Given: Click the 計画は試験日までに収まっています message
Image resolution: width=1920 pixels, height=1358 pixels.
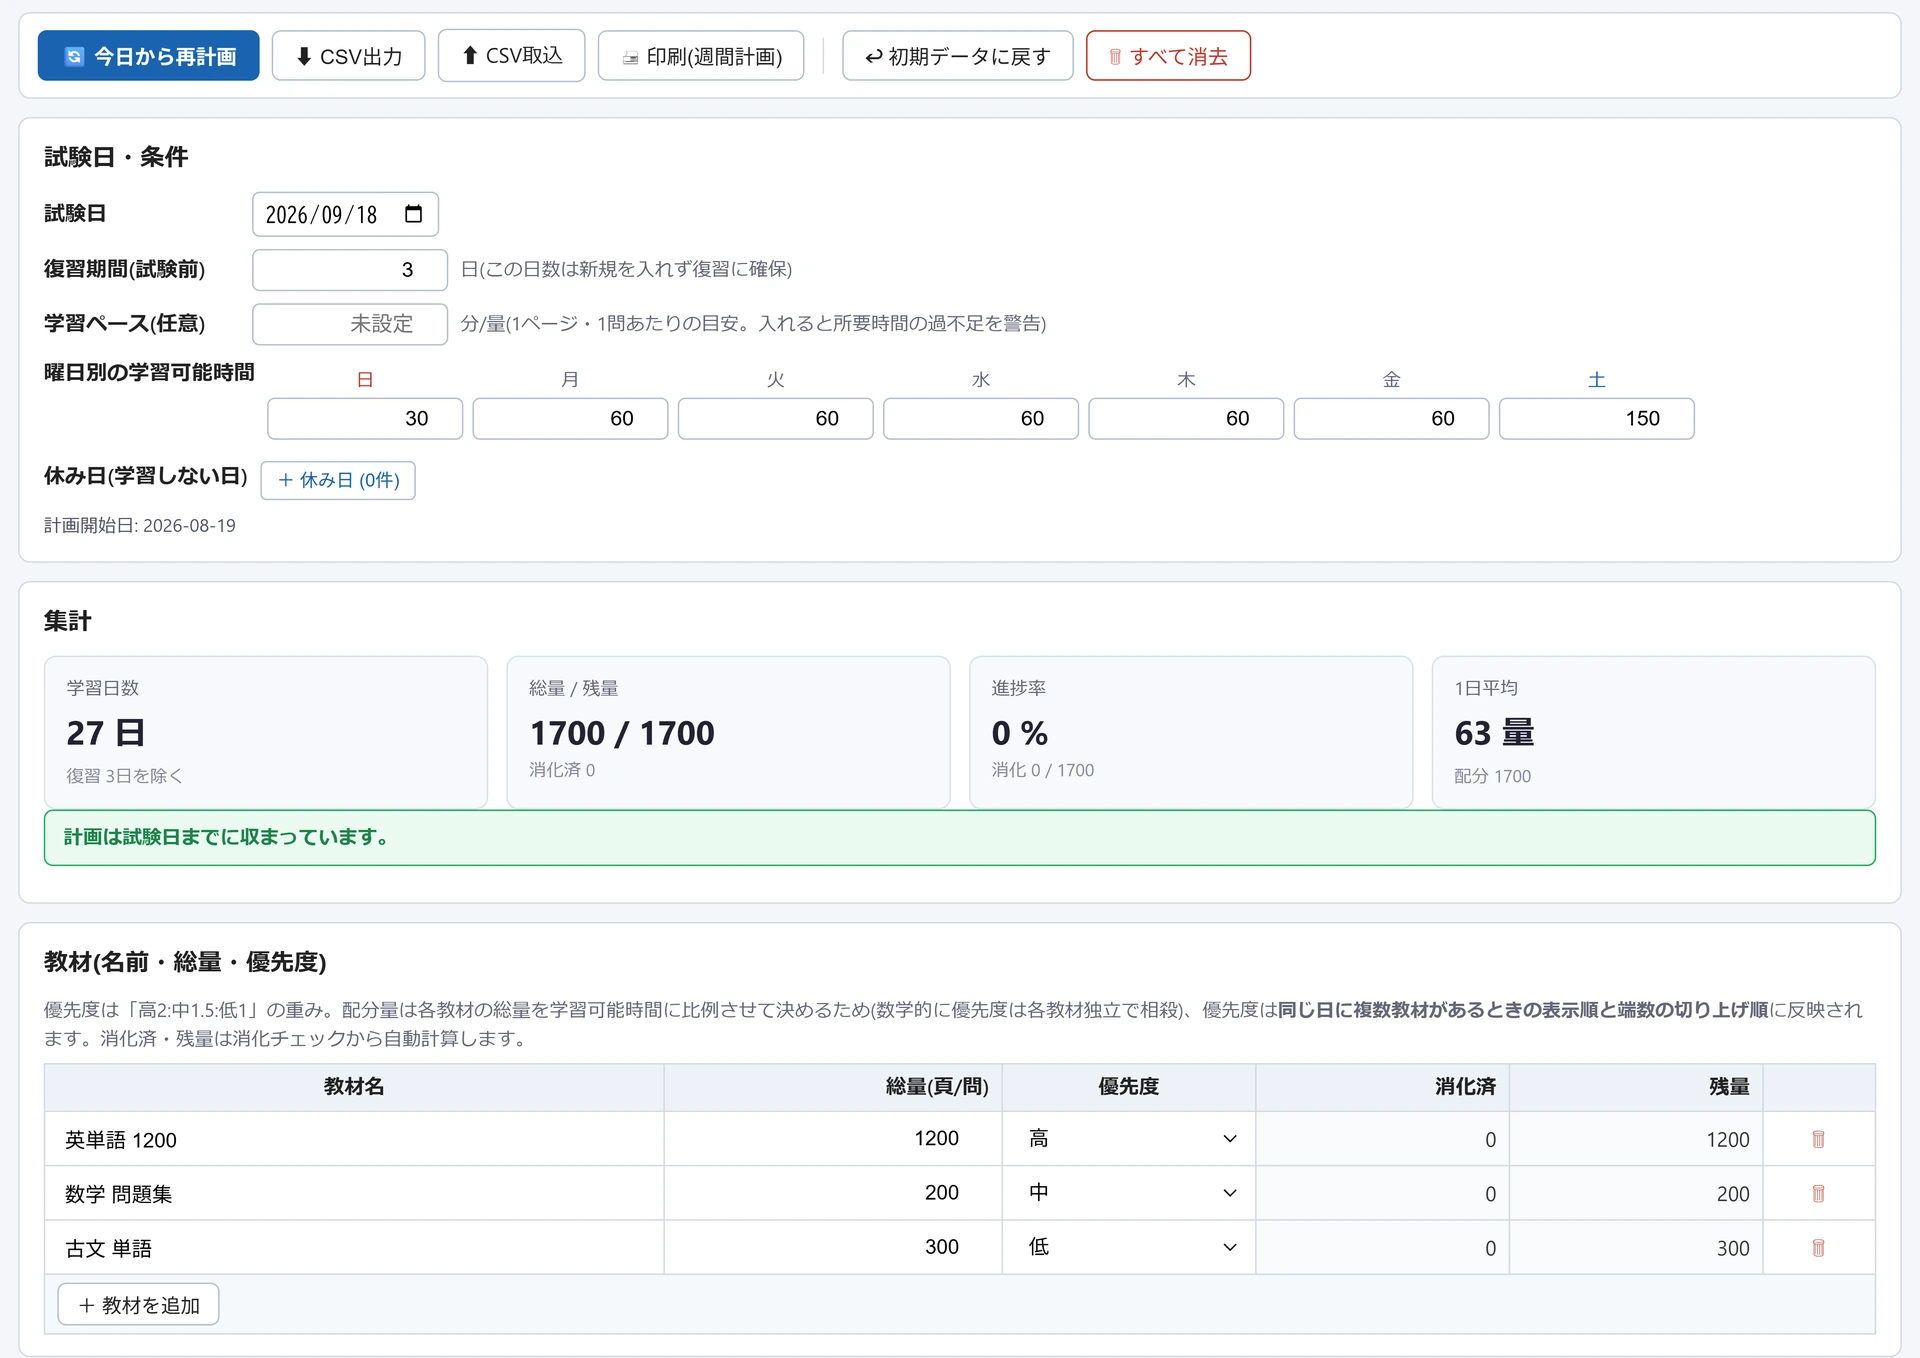Looking at the screenshot, I should coord(960,838).
